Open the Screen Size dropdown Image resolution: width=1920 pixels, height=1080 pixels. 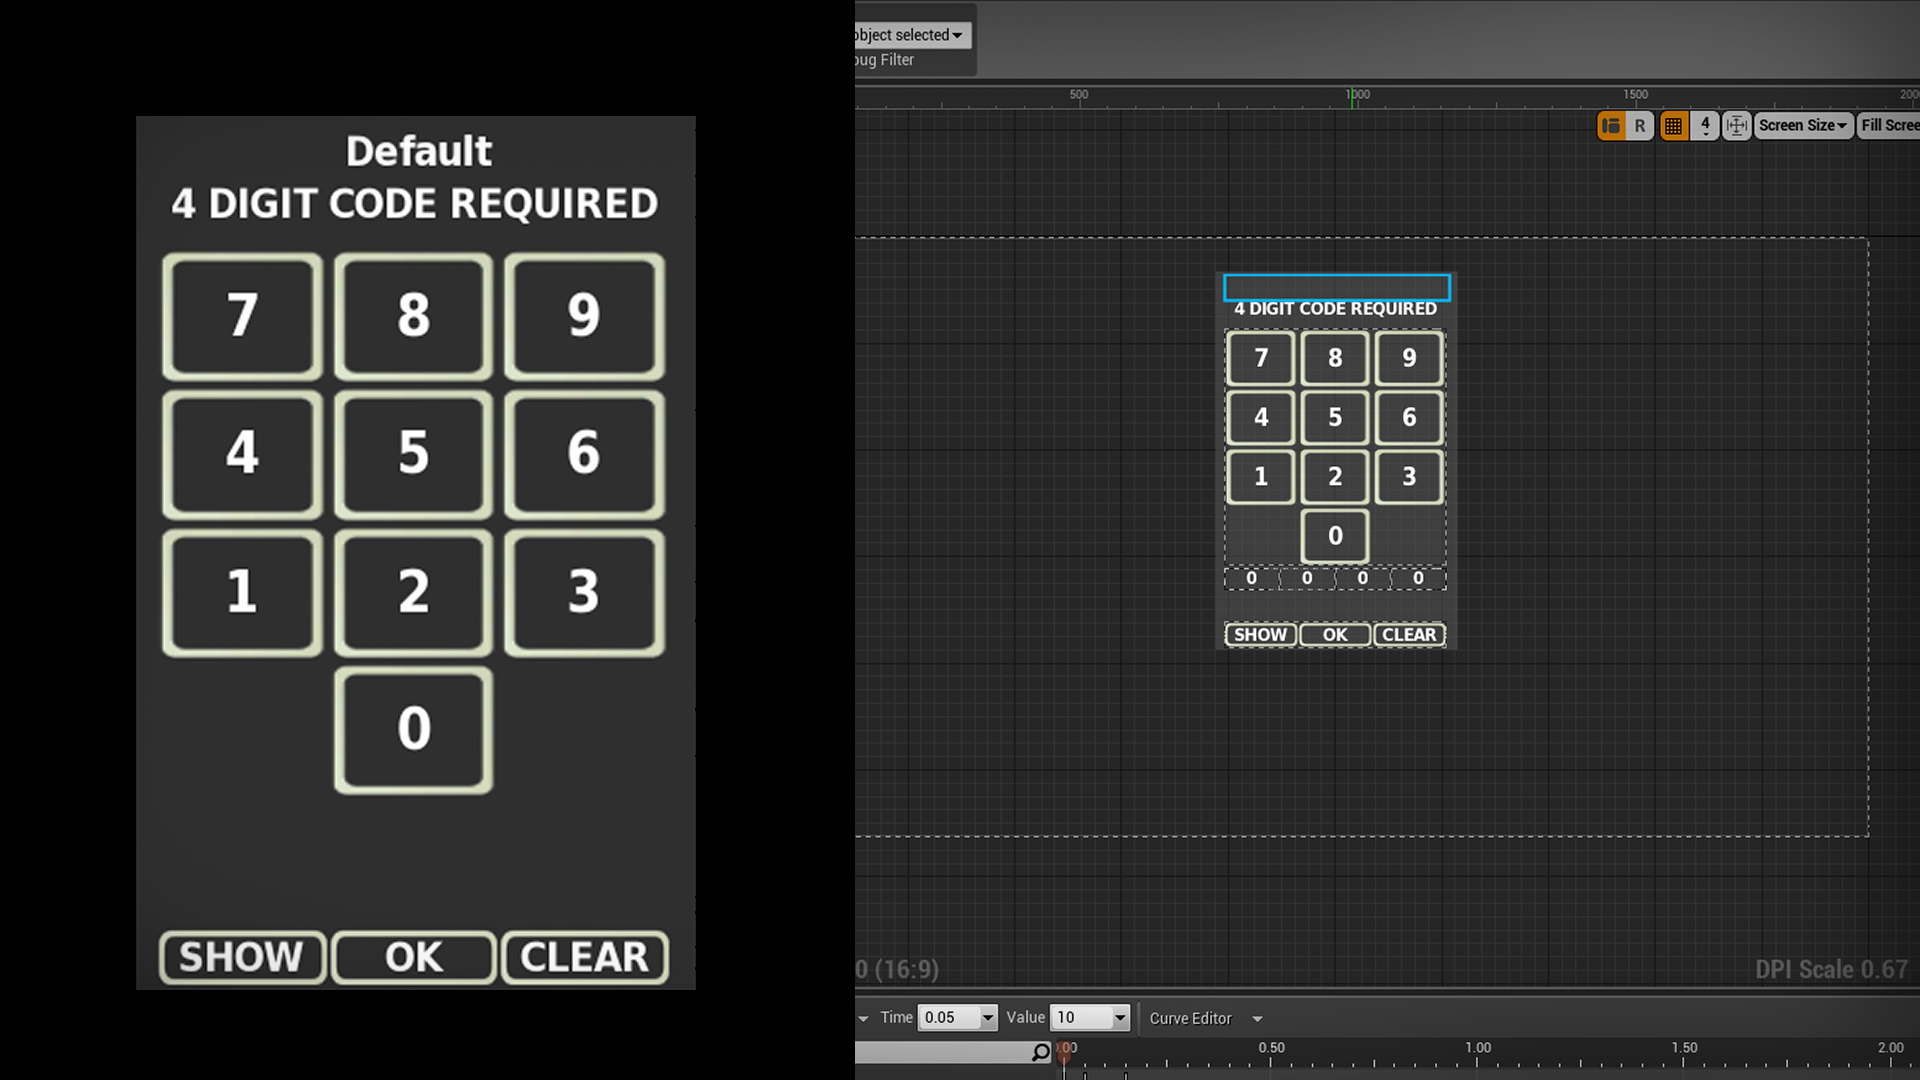pos(1801,125)
